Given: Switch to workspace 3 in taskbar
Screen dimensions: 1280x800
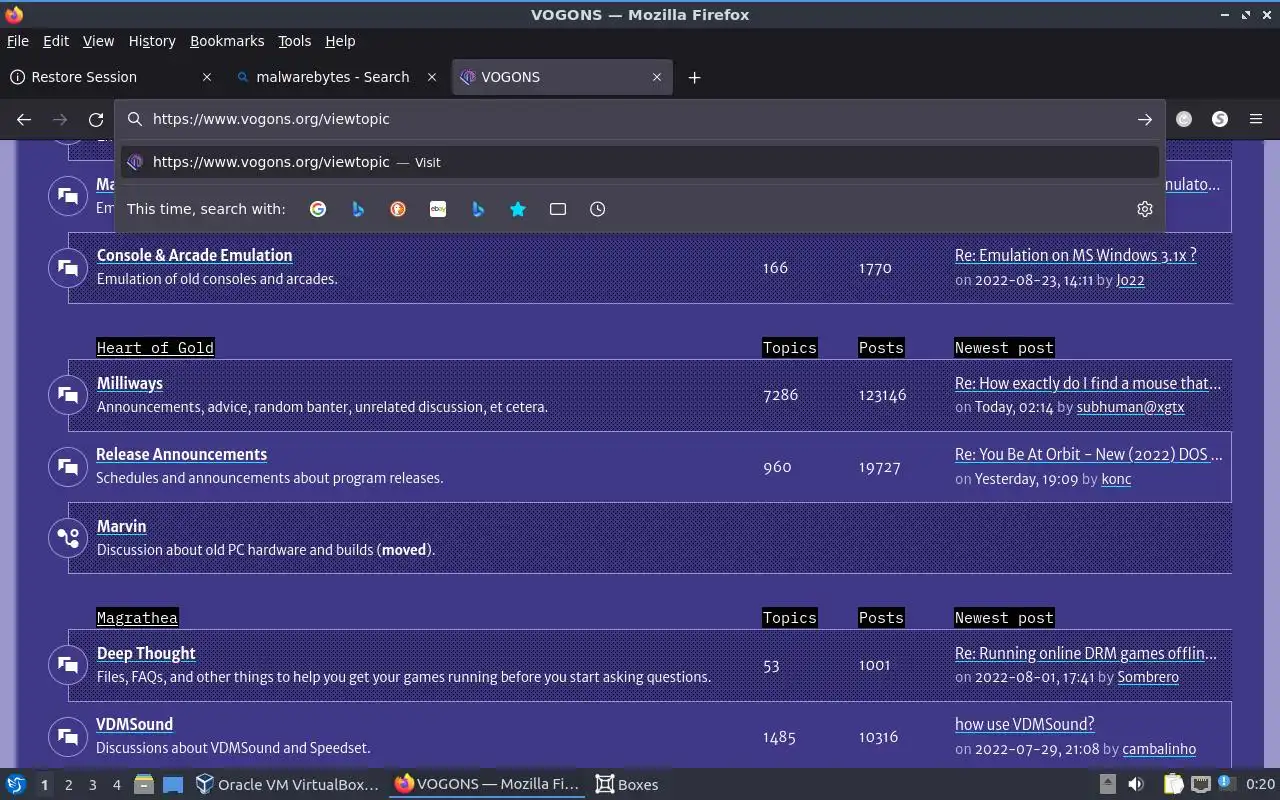Looking at the screenshot, I should 93,784.
